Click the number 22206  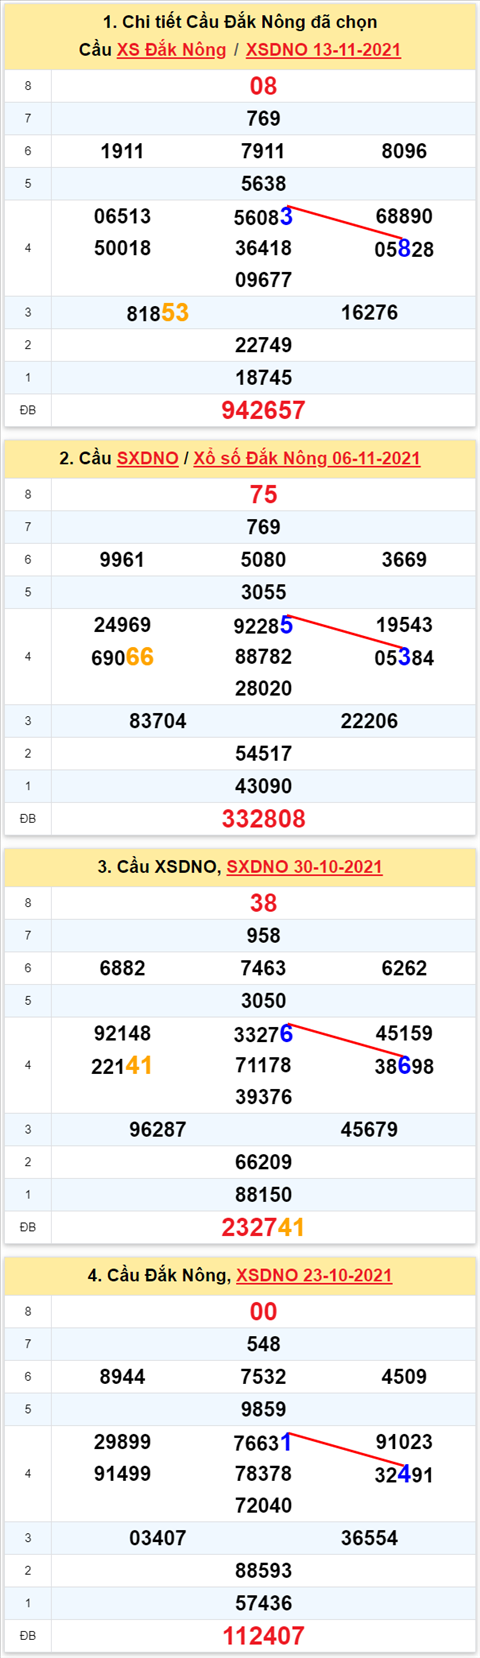coord(369,721)
